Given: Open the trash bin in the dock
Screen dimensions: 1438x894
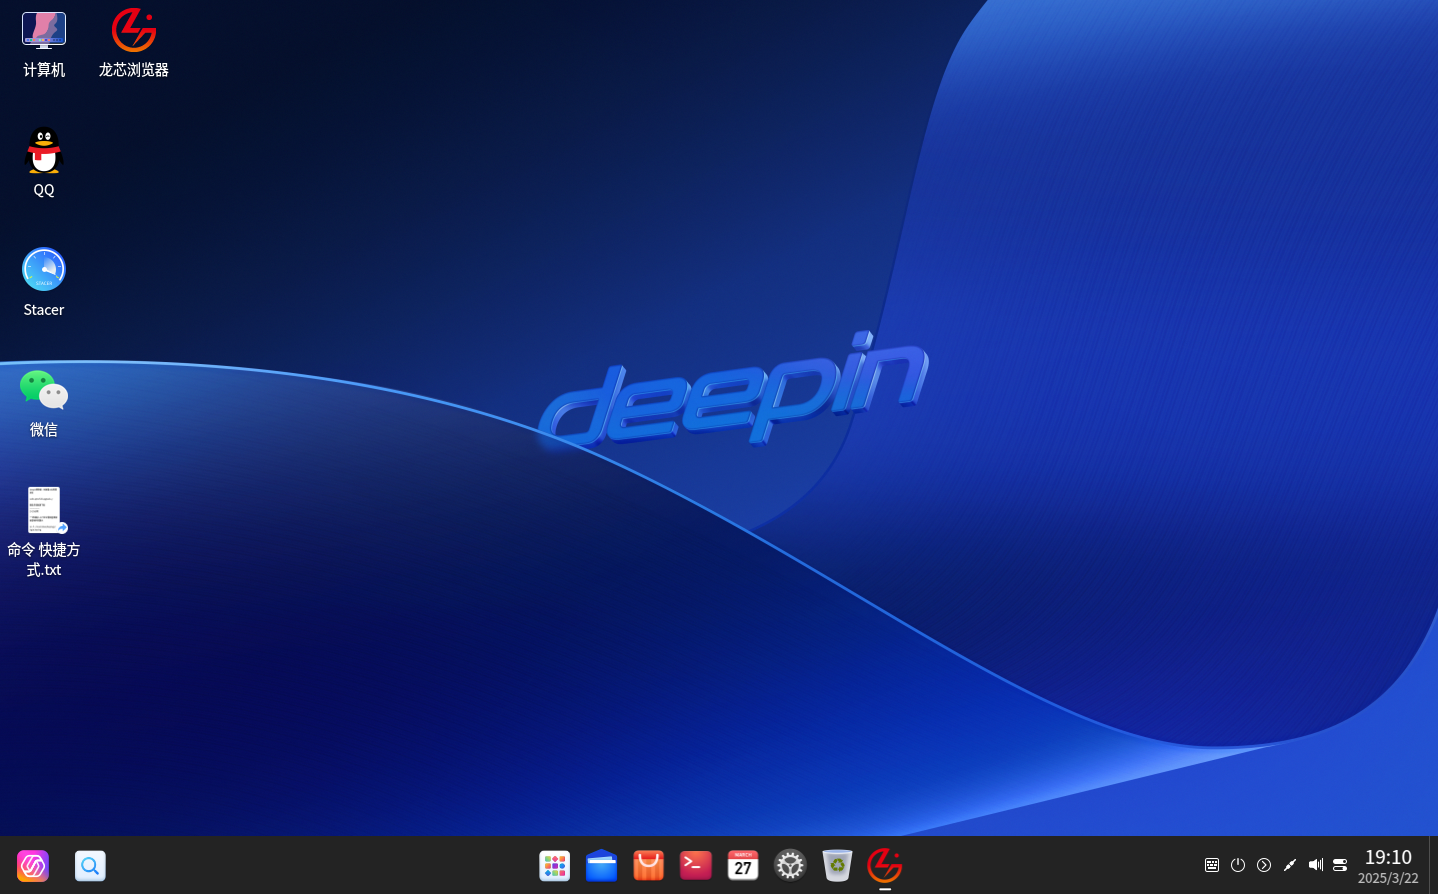Looking at the screenshot, I should coord(837,866).
